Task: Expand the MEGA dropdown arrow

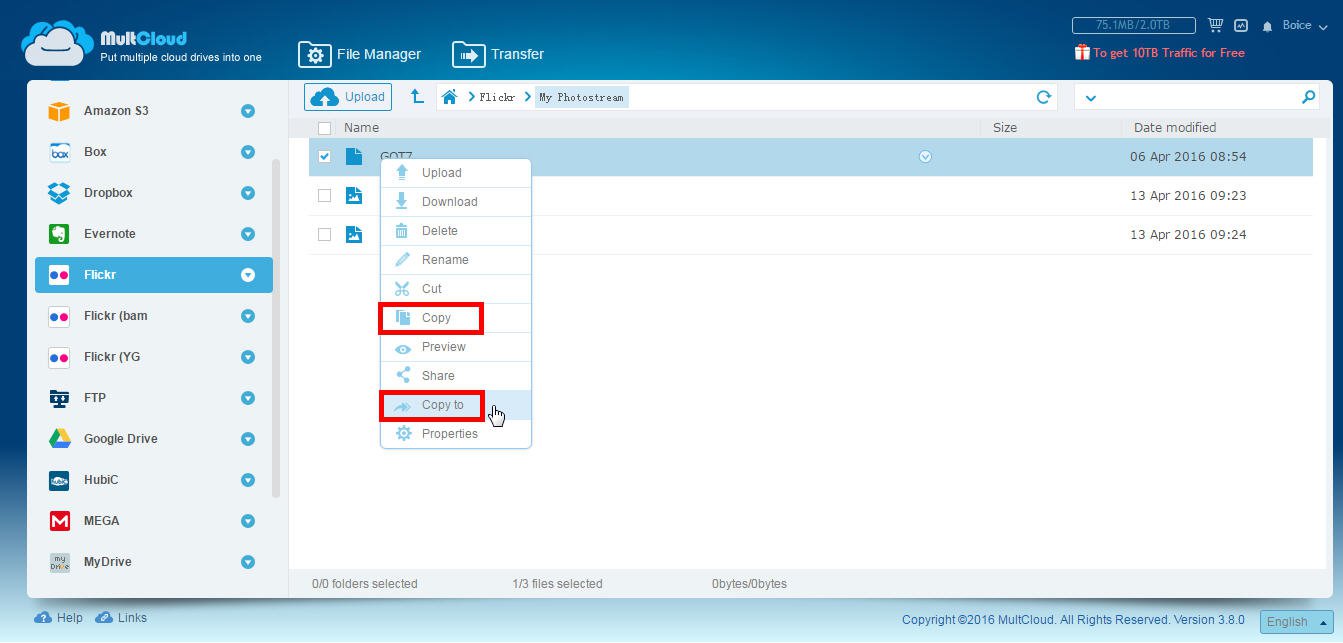Action: tap(248, 521)
